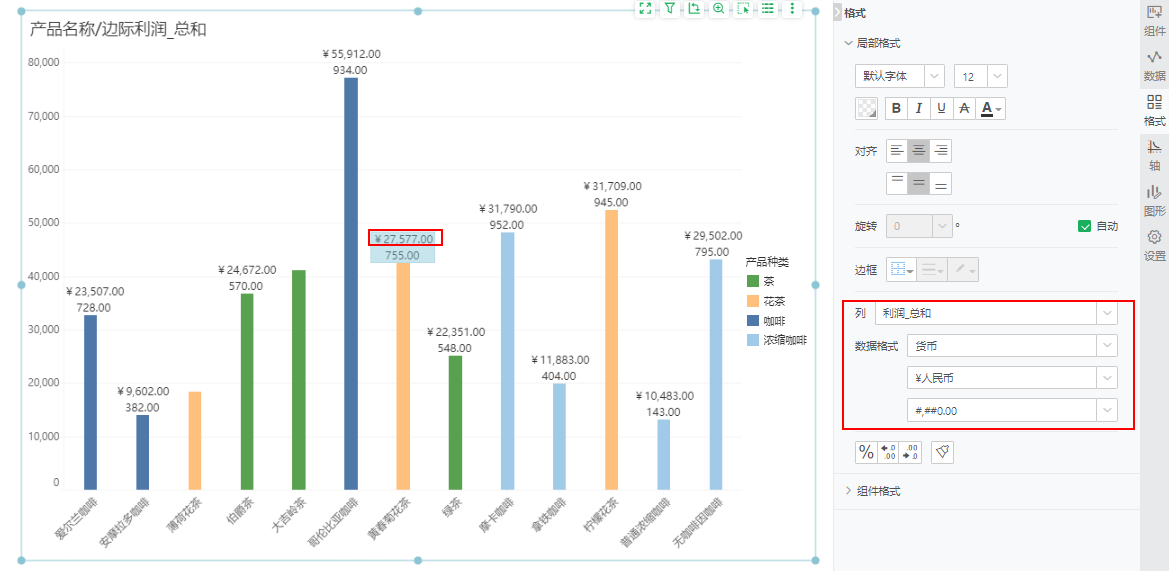Toggle italic text formatting
This screenshot has width=1169, height=571.
point(918,108)
